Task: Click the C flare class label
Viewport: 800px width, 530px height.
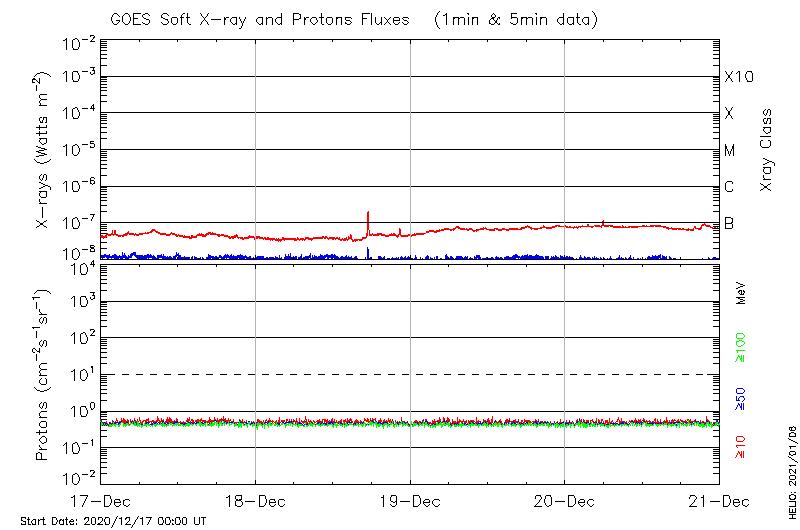Action: point(730,187)
